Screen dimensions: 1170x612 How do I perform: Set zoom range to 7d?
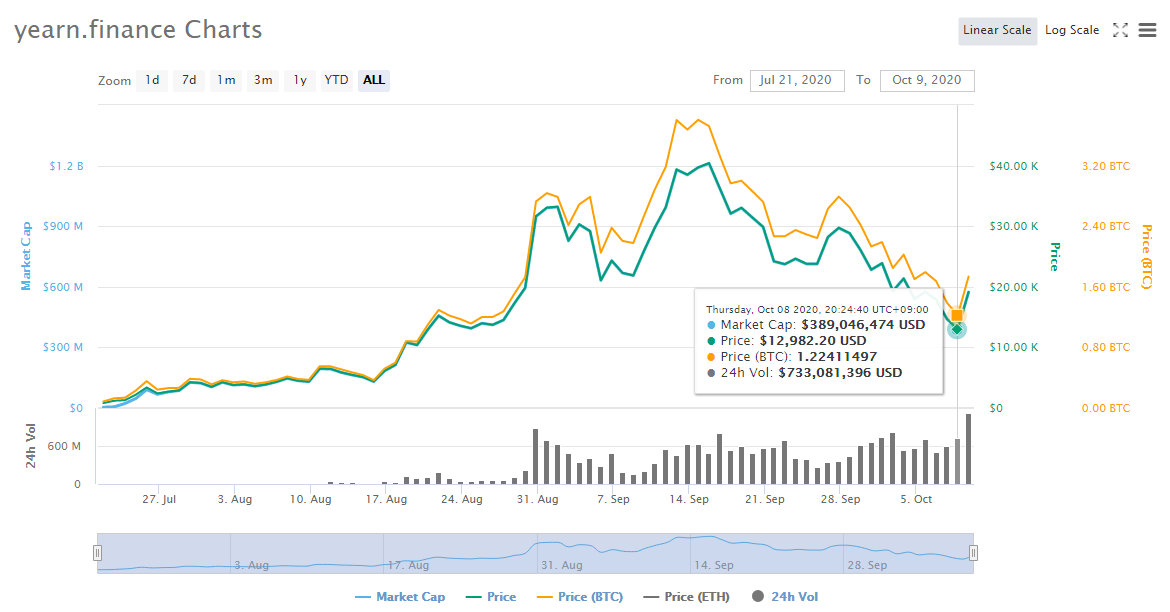coord(190,80)
